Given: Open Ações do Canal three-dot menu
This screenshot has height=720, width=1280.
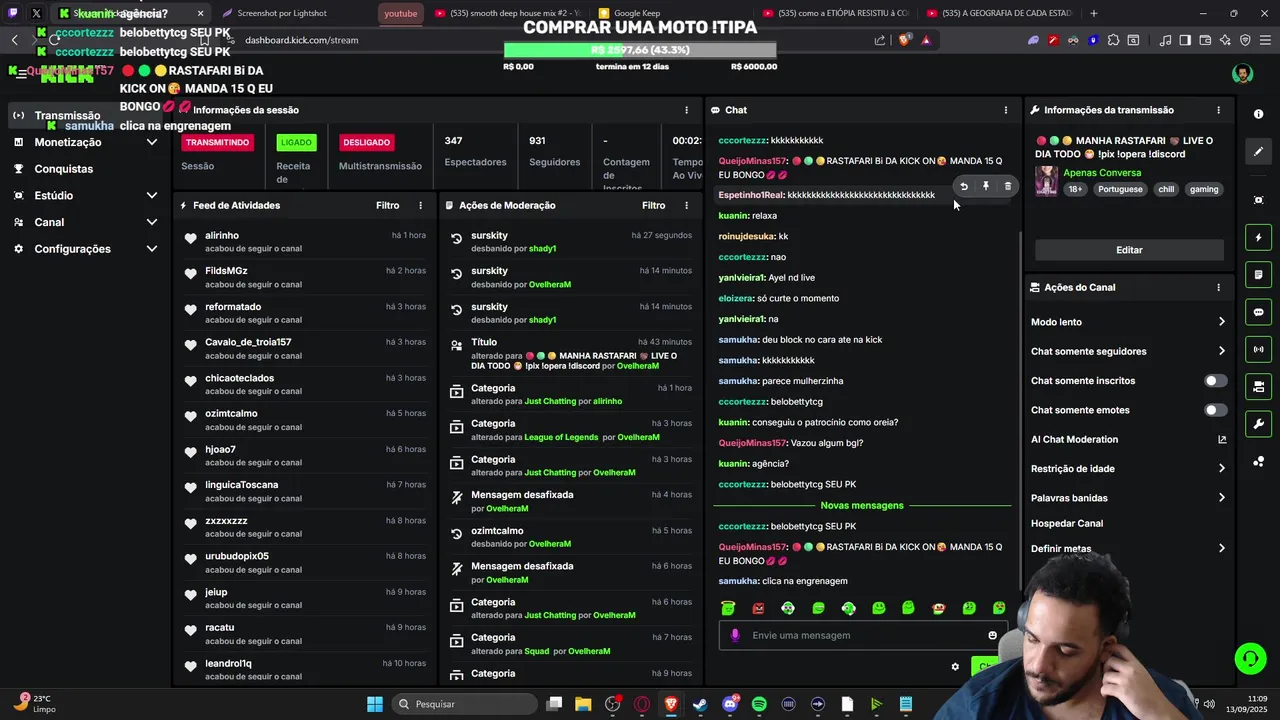Looking at the screenshot, I should pyautogui.click(x=1218, y=287).
